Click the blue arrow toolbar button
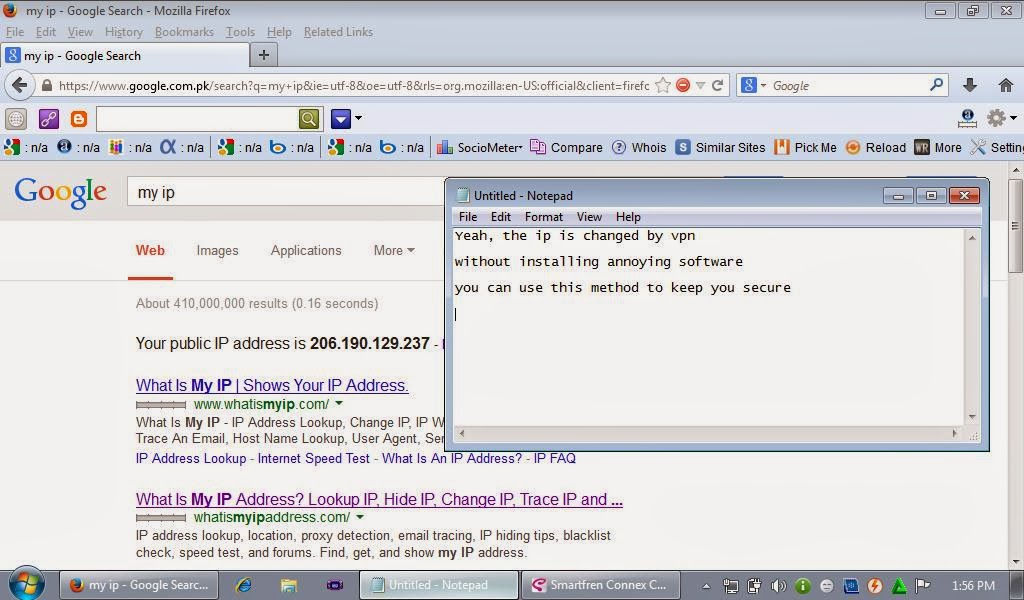 (341, 119)
